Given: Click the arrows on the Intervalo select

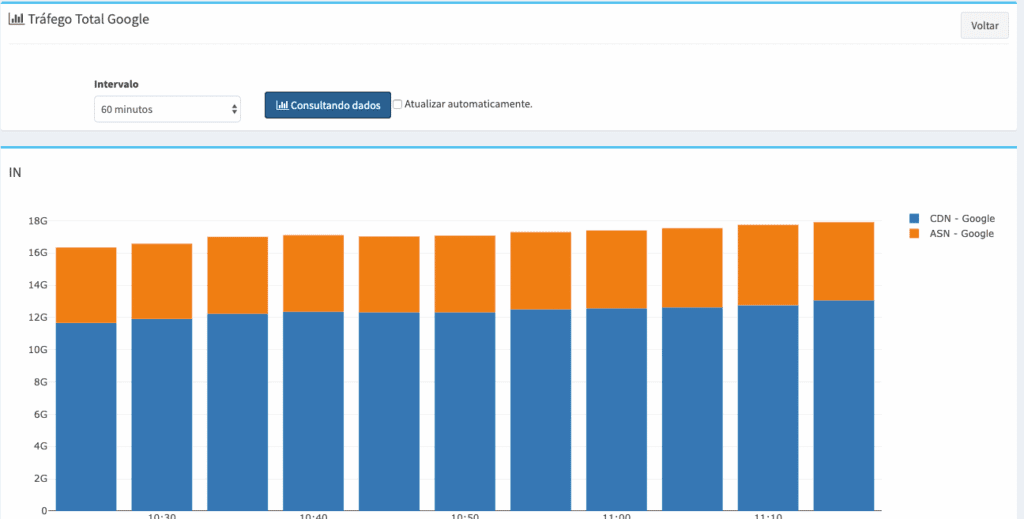Looking at the screenshot, I should point(234,109).
